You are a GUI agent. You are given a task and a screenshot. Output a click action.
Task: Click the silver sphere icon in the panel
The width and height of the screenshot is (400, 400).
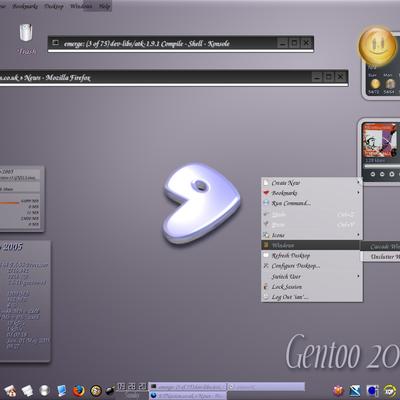44,390
